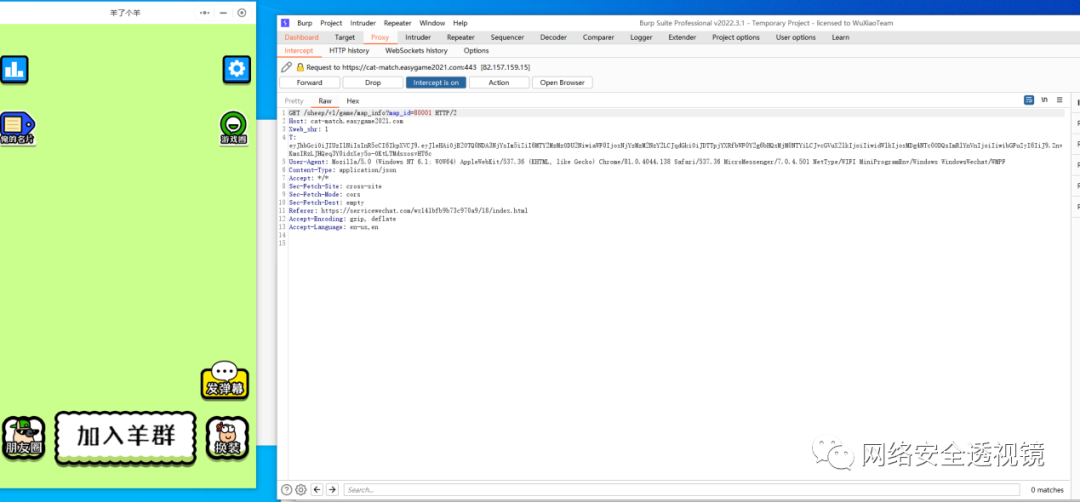Open the proxy Options sub-tab
1080x502 pixels.
[x=476, y=50]
